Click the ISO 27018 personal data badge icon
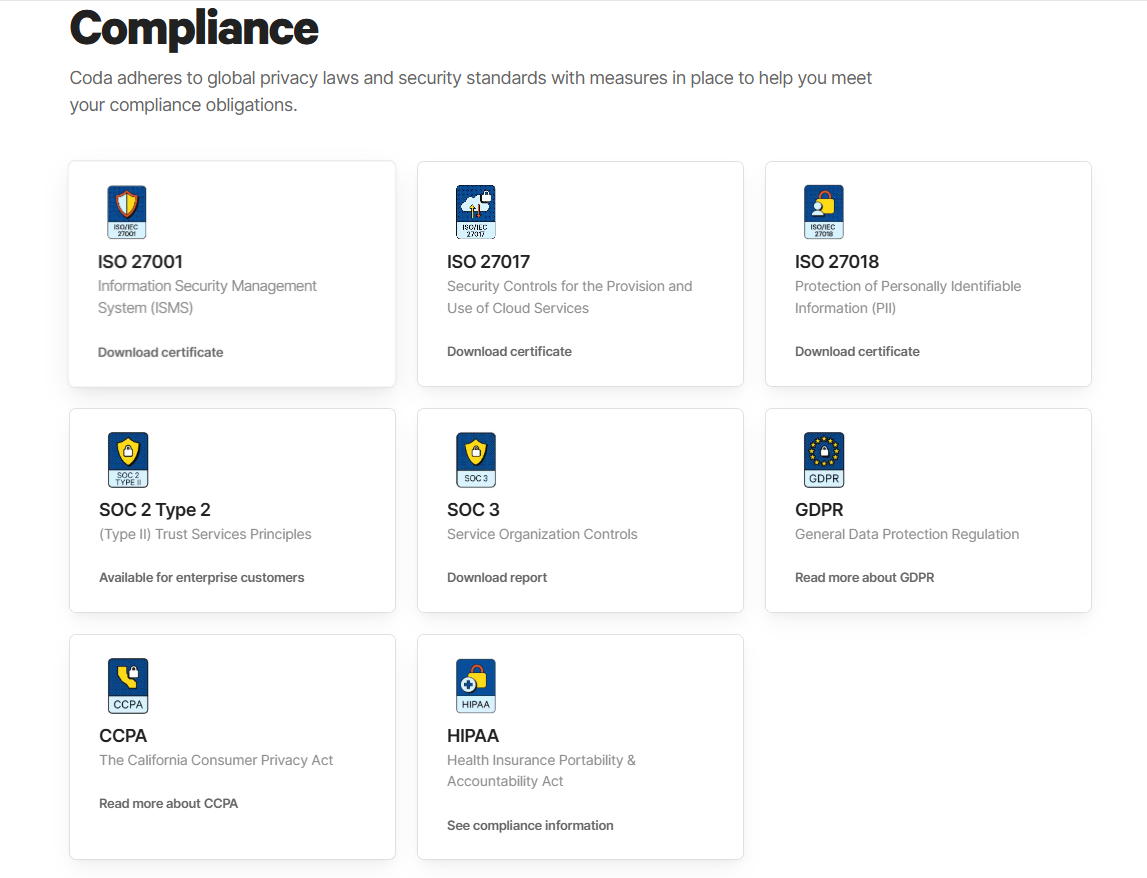 (x=823, y=211)
